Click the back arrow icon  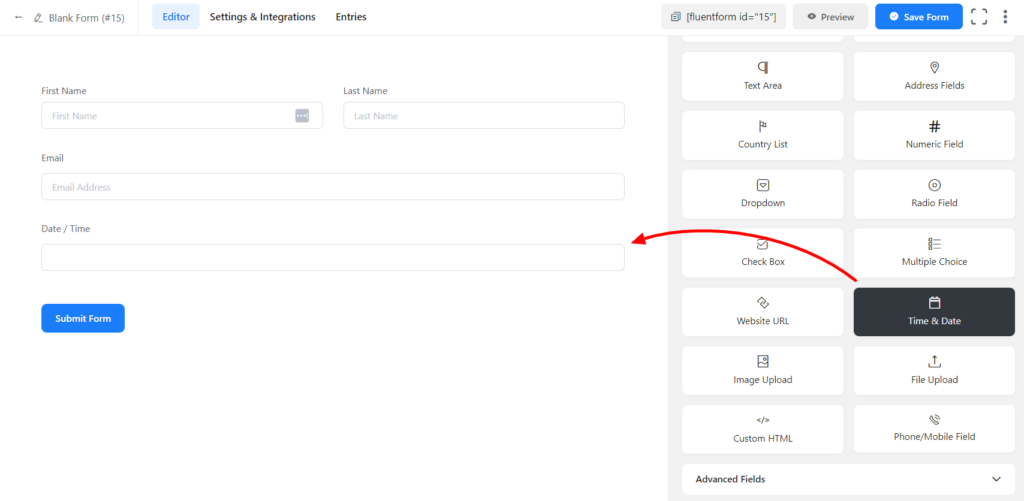click(18, 17)
